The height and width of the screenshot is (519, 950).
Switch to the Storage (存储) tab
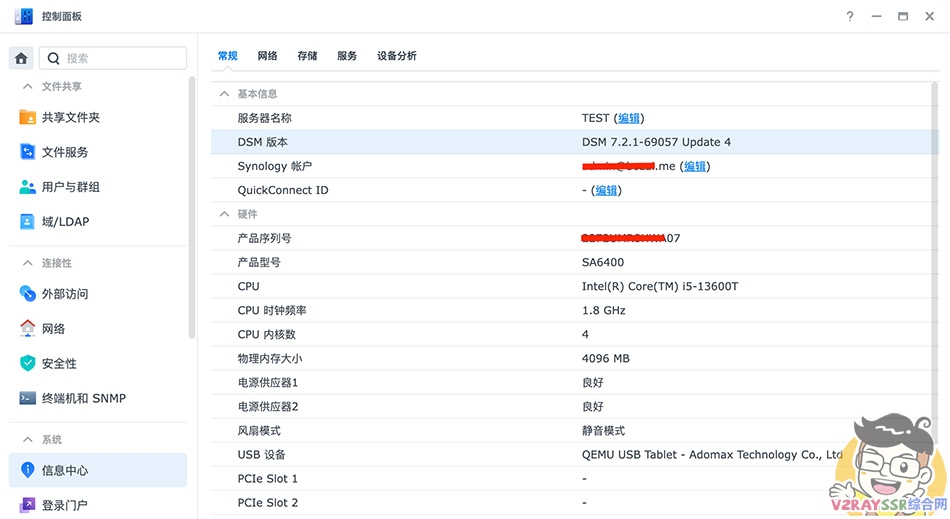(307, 56)
